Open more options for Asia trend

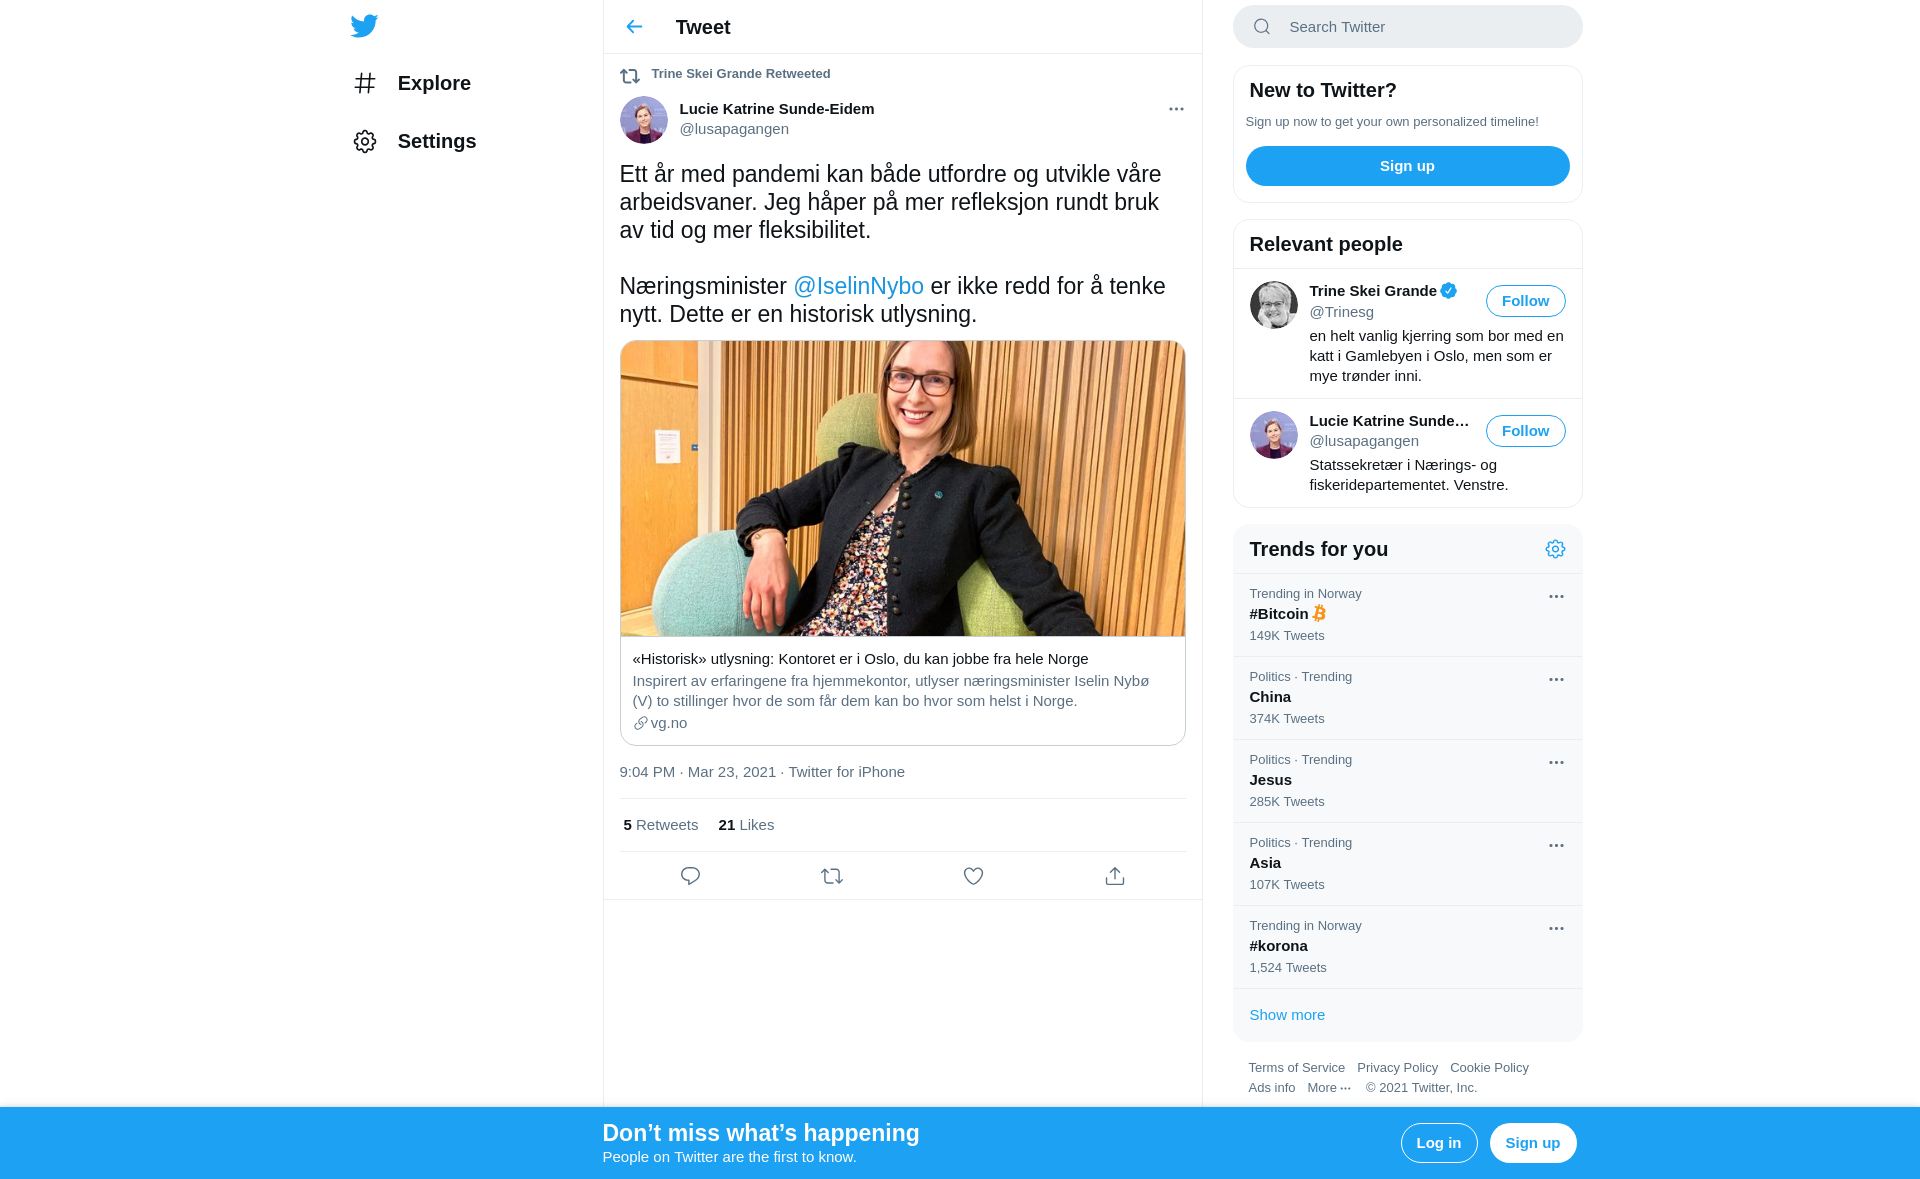1556,845
